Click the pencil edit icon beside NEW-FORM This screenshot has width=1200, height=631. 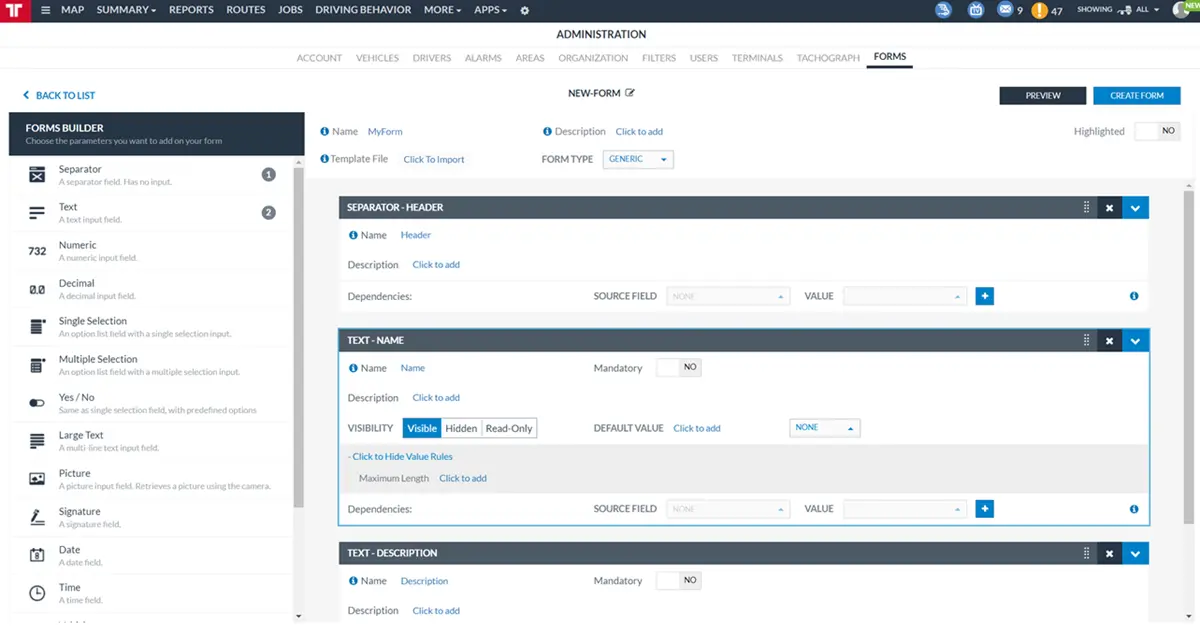coord(630,93)
